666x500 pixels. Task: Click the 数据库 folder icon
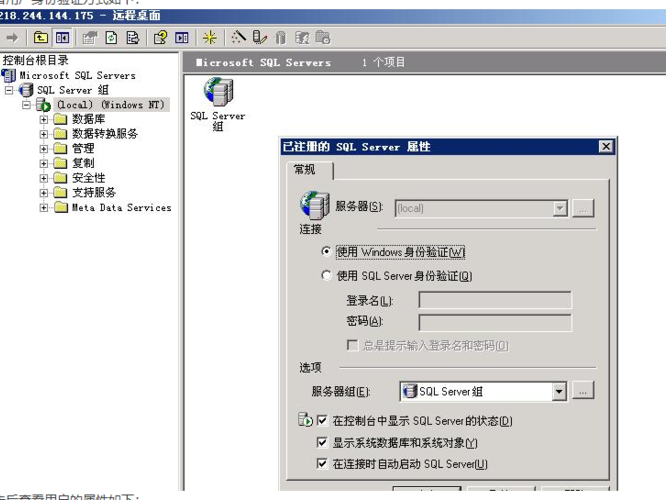click(x=60, y=119)
